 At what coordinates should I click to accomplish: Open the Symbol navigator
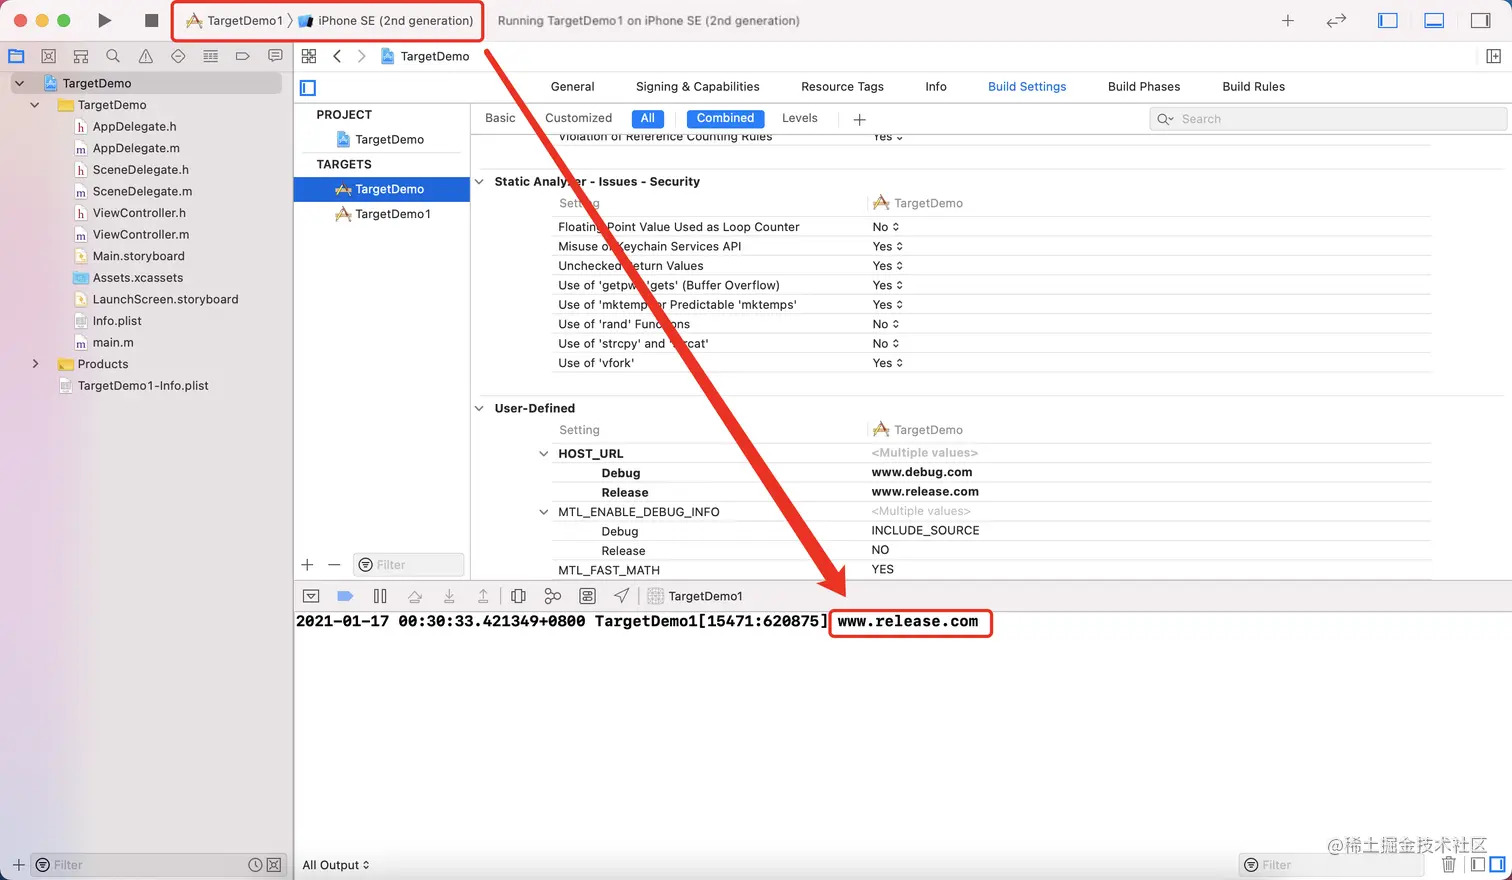tap(81, 56)
